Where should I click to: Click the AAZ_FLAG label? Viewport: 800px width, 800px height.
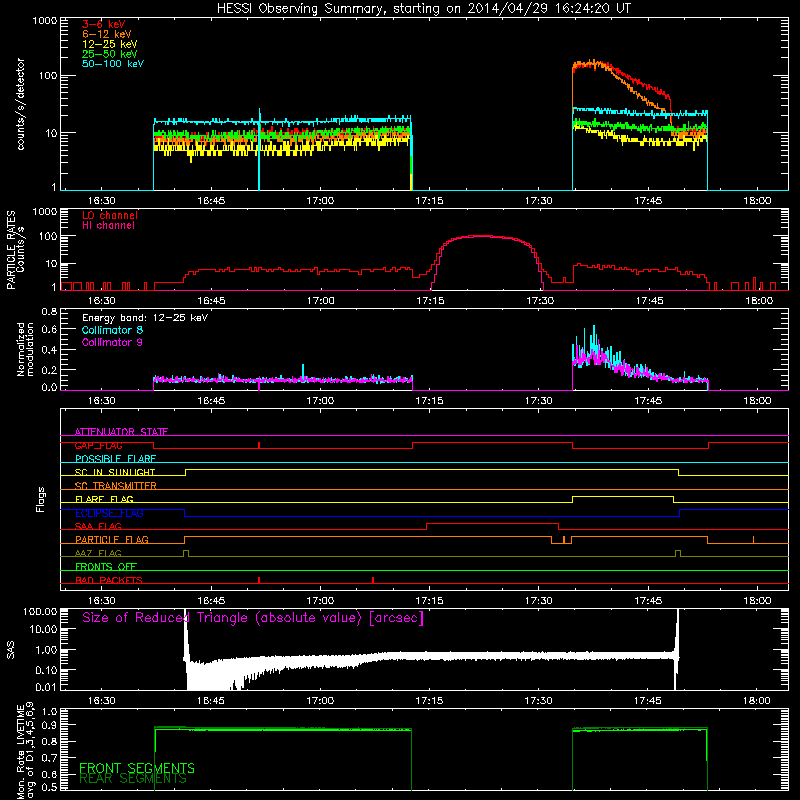[x=98, y=553]
